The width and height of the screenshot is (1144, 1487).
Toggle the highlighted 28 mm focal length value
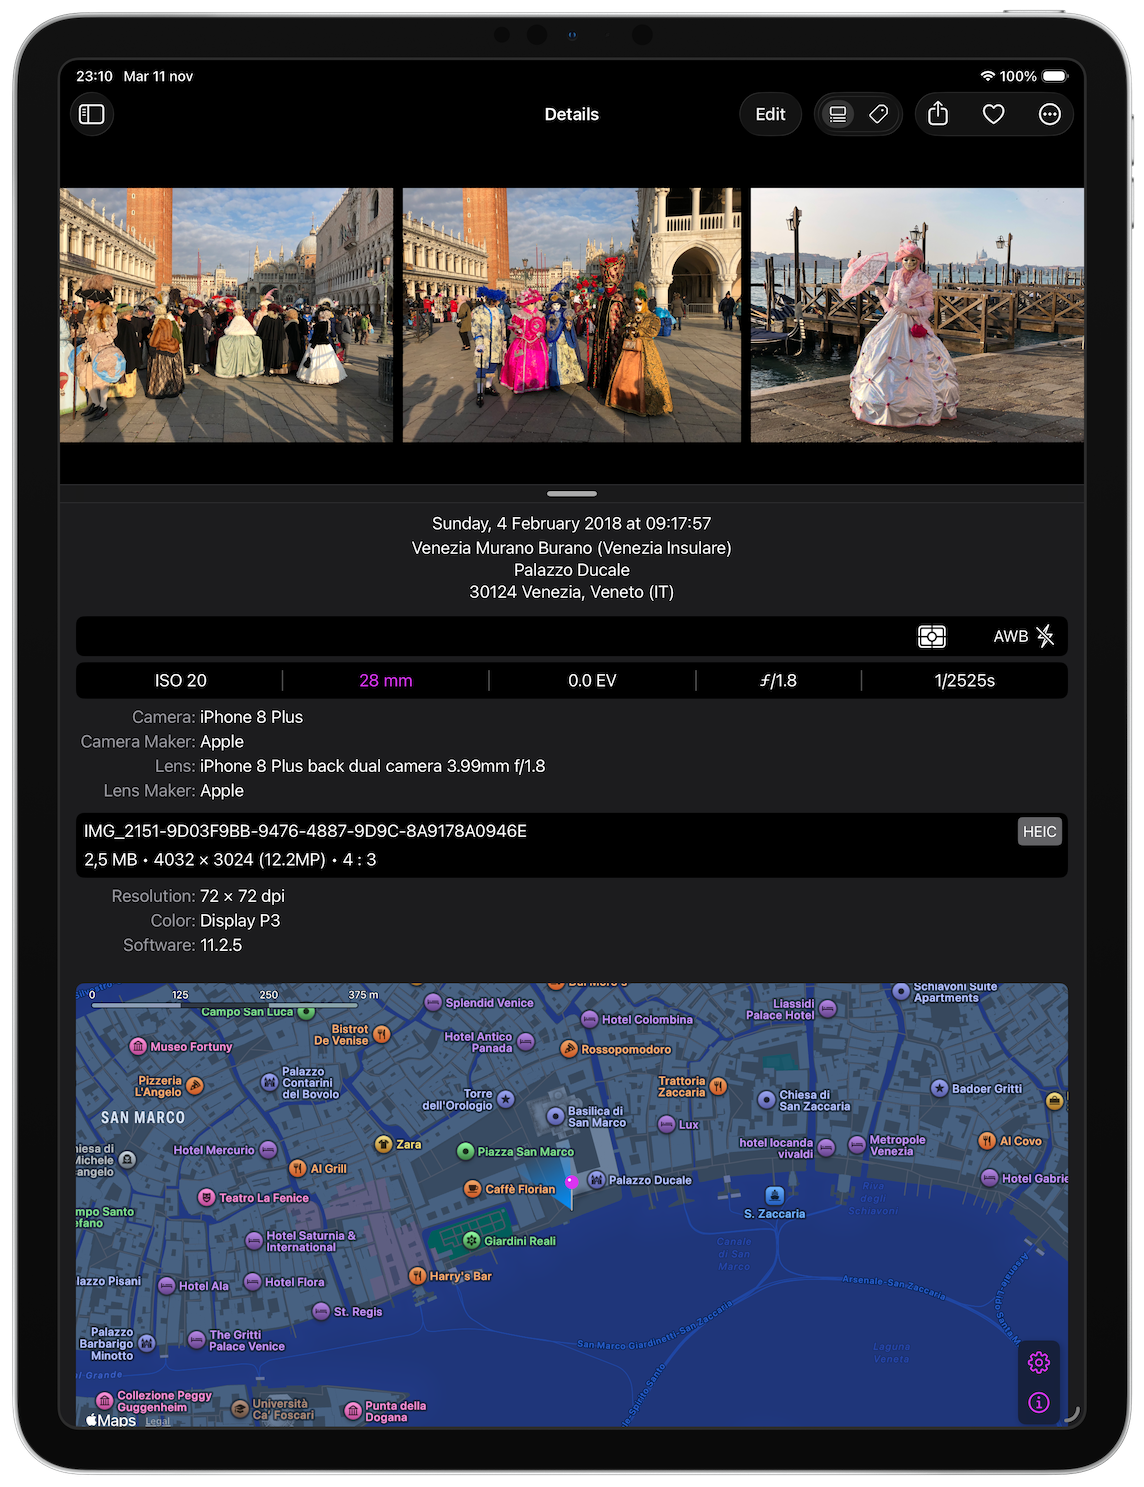[x=386, y=680]
